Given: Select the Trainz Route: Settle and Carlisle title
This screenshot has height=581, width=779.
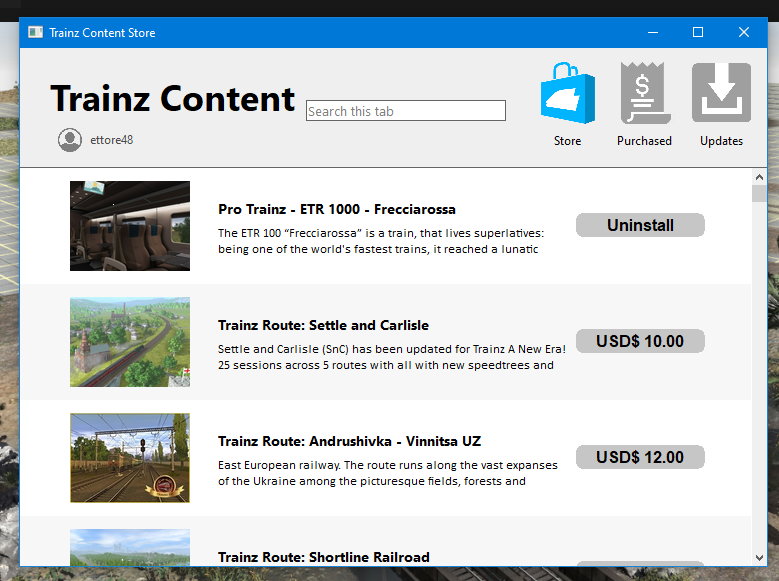Looking at the screenshot, I should pos(323,325).
